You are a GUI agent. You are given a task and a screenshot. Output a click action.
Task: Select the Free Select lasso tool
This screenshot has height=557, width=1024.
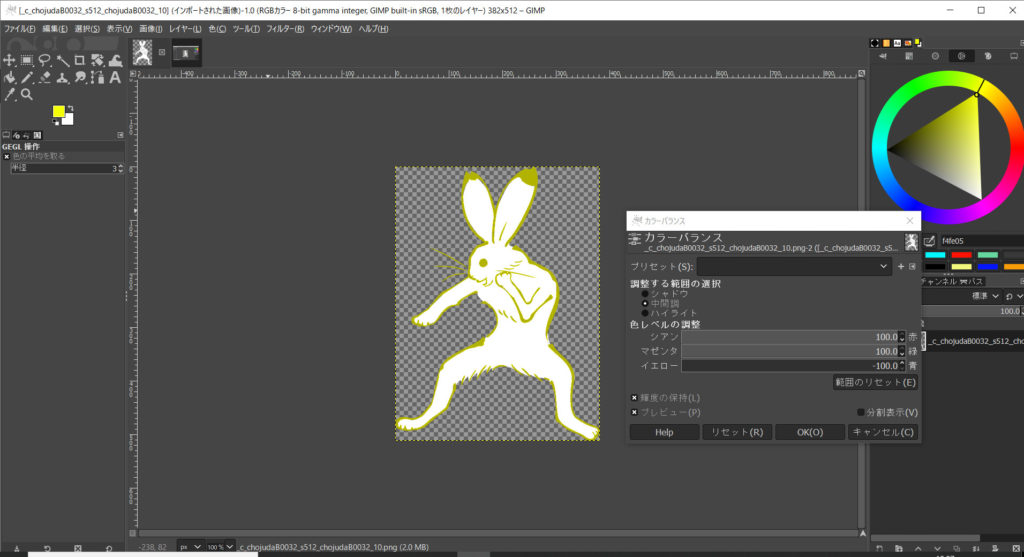coord(44,60)
